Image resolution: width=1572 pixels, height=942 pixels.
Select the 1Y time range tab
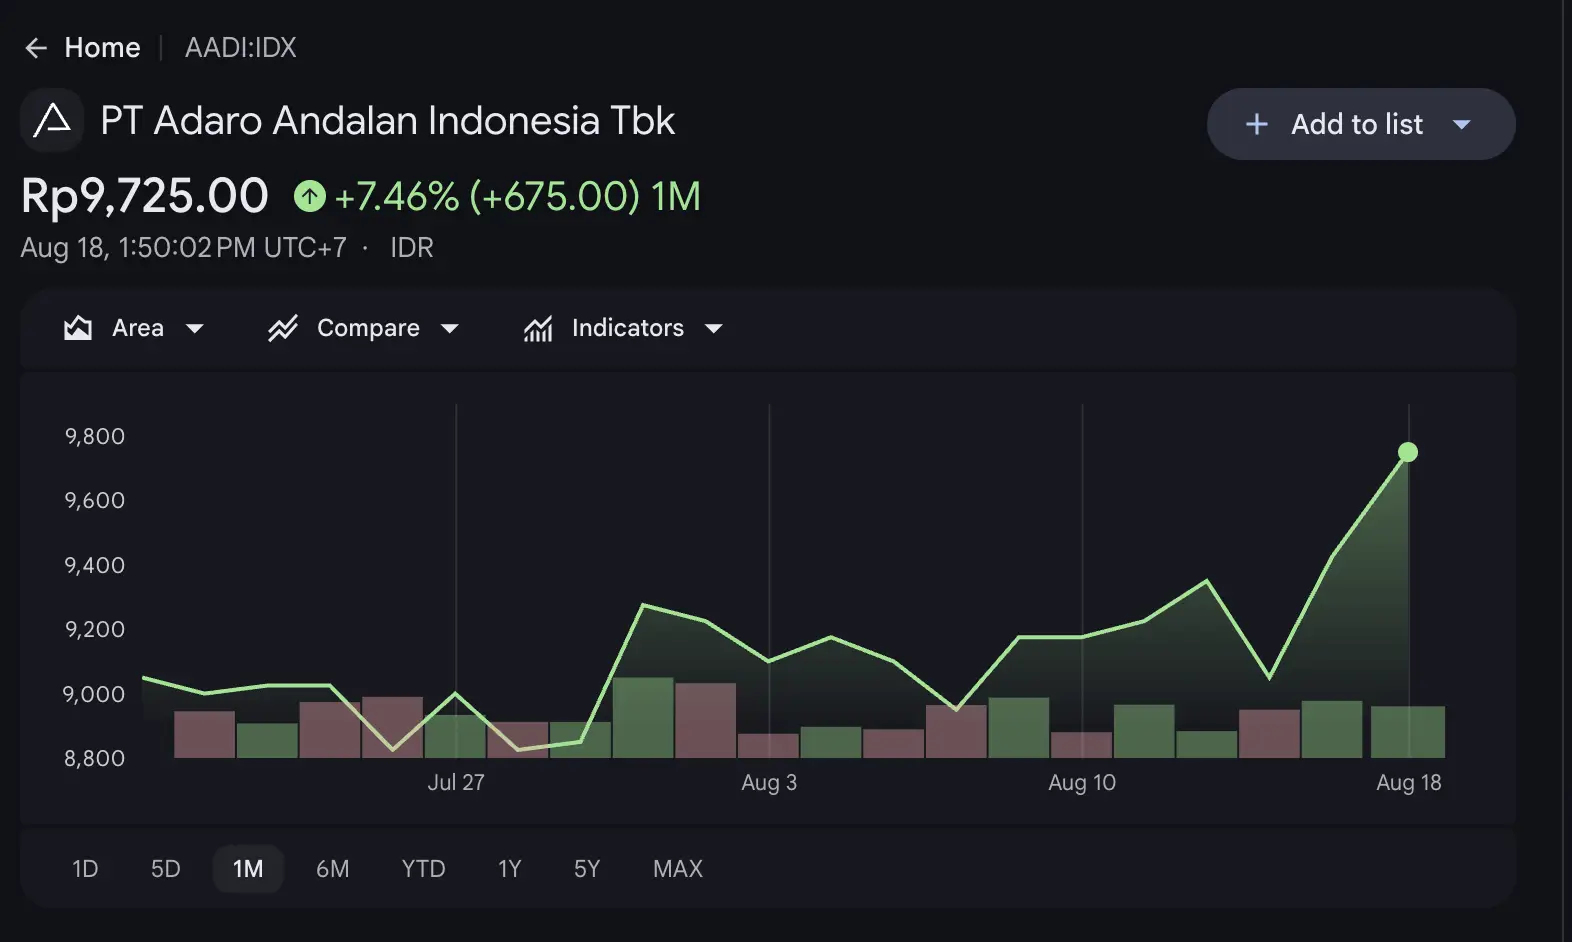point(510,869)
